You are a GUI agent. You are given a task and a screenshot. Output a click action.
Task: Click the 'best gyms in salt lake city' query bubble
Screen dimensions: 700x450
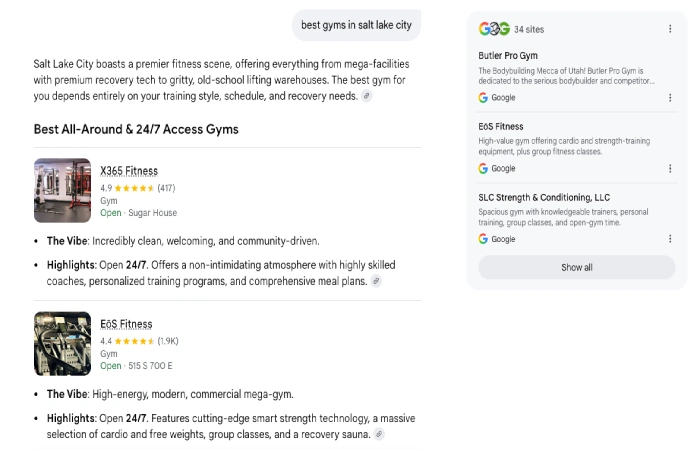356,25
